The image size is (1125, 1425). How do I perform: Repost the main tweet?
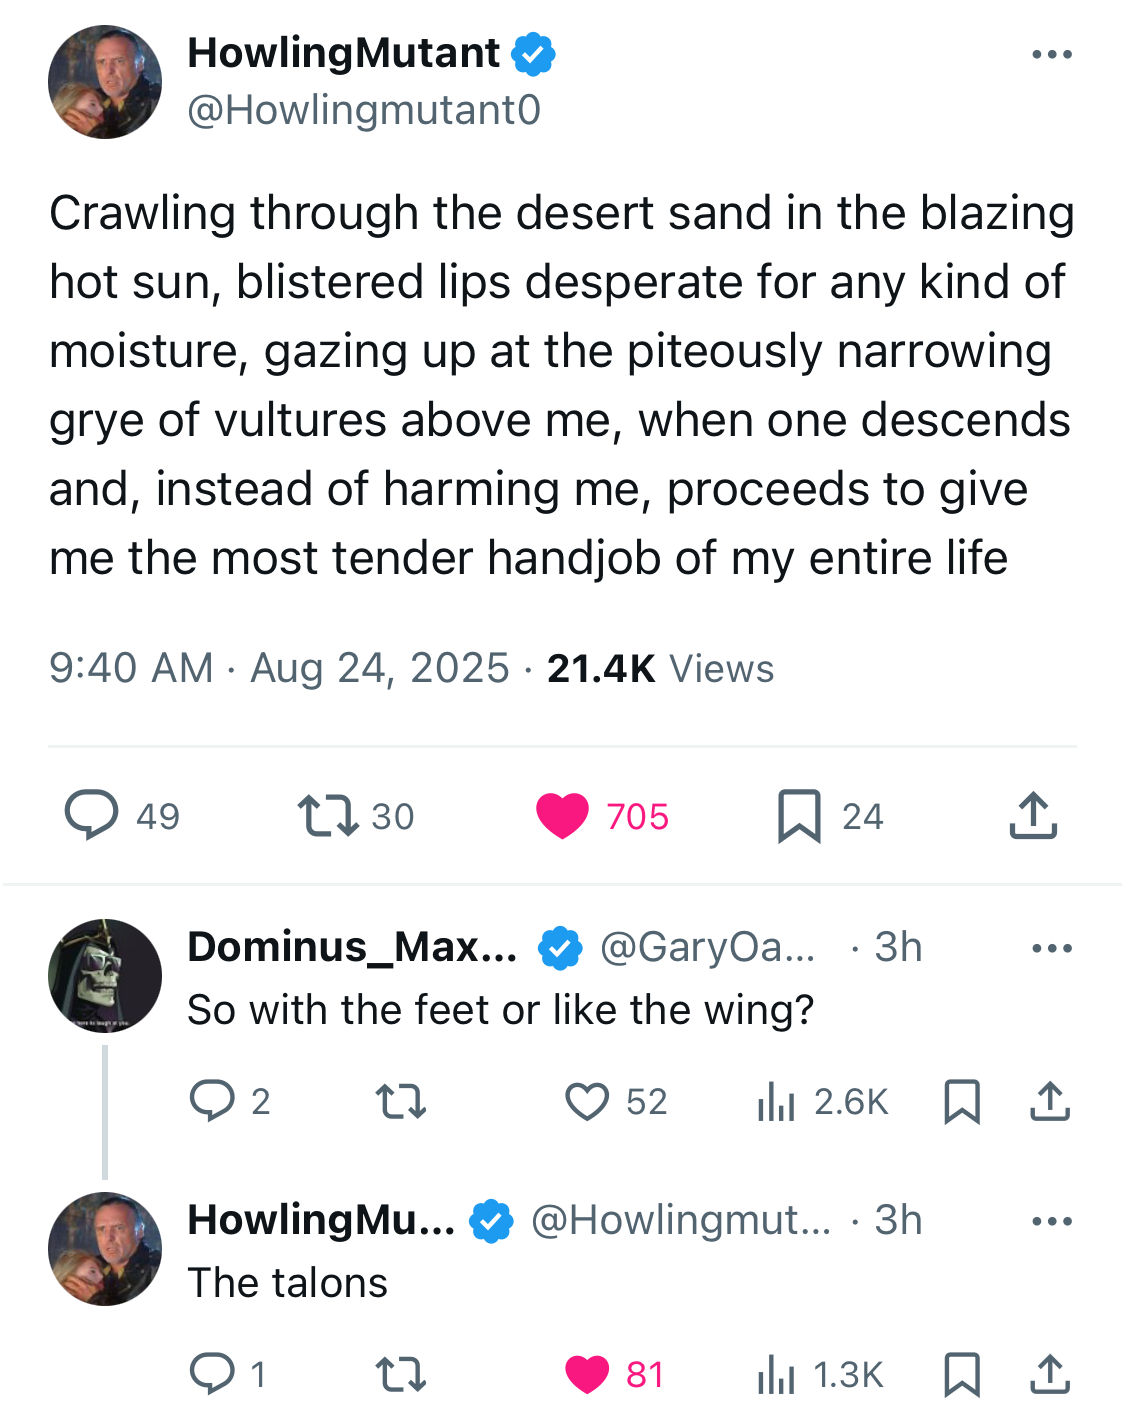(x=328, y=815)
